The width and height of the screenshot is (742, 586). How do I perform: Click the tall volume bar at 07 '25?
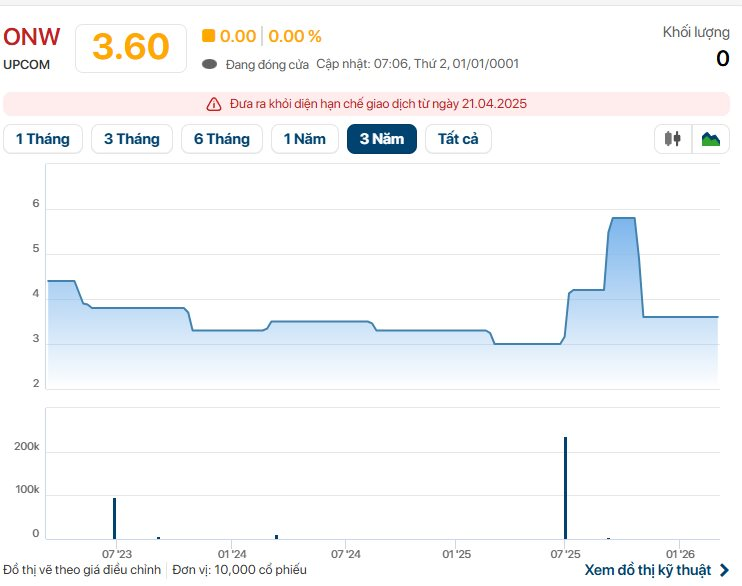[565, 488]
